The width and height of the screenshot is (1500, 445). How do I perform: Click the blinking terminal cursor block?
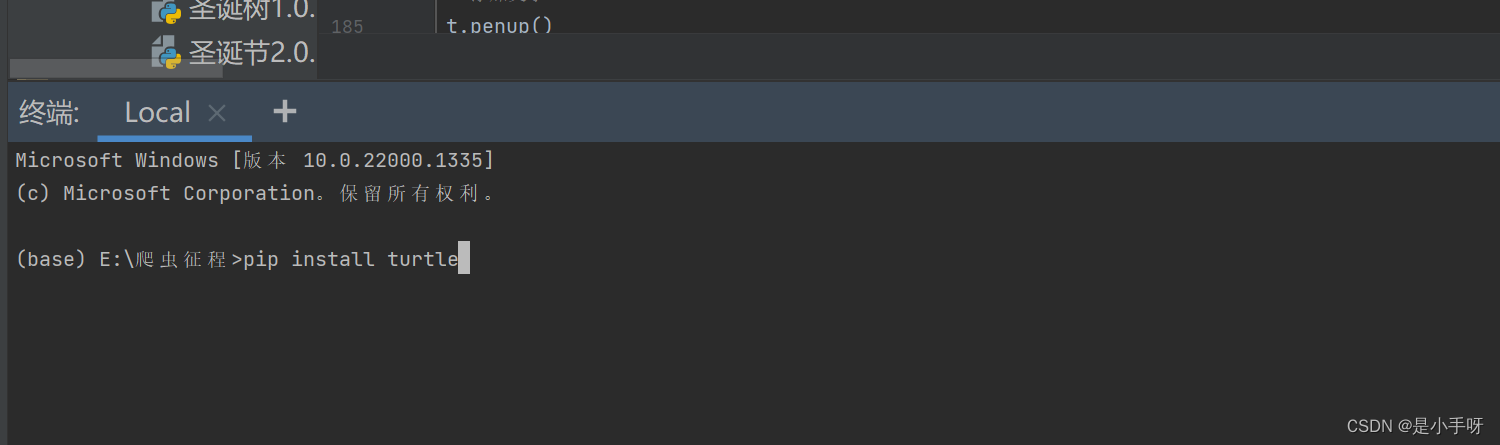coord(464,260)
